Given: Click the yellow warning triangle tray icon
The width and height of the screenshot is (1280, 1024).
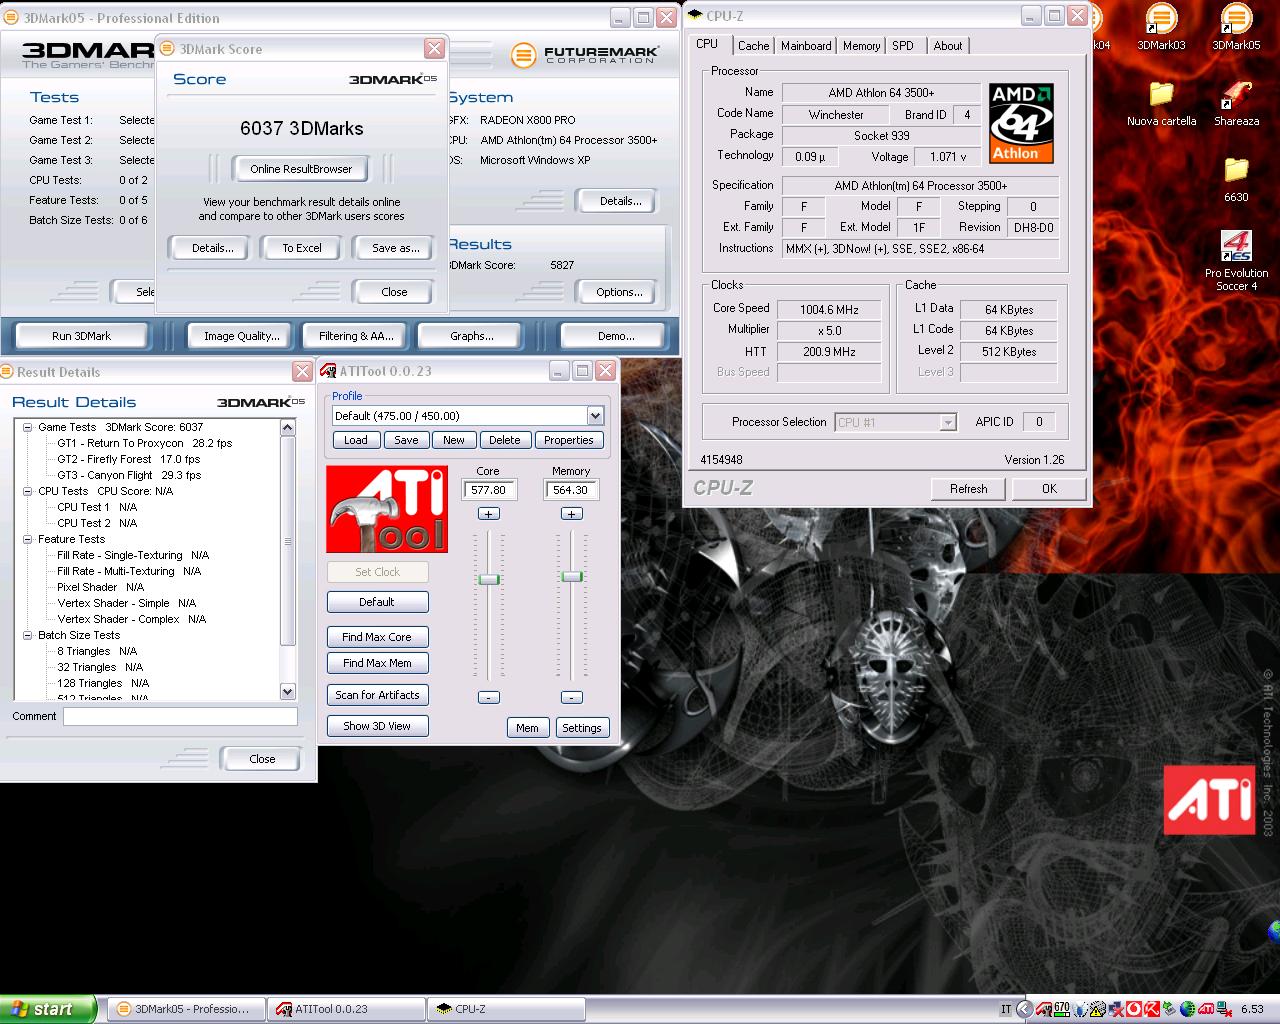Looking at the screenshot, I should [1098, 1009].
